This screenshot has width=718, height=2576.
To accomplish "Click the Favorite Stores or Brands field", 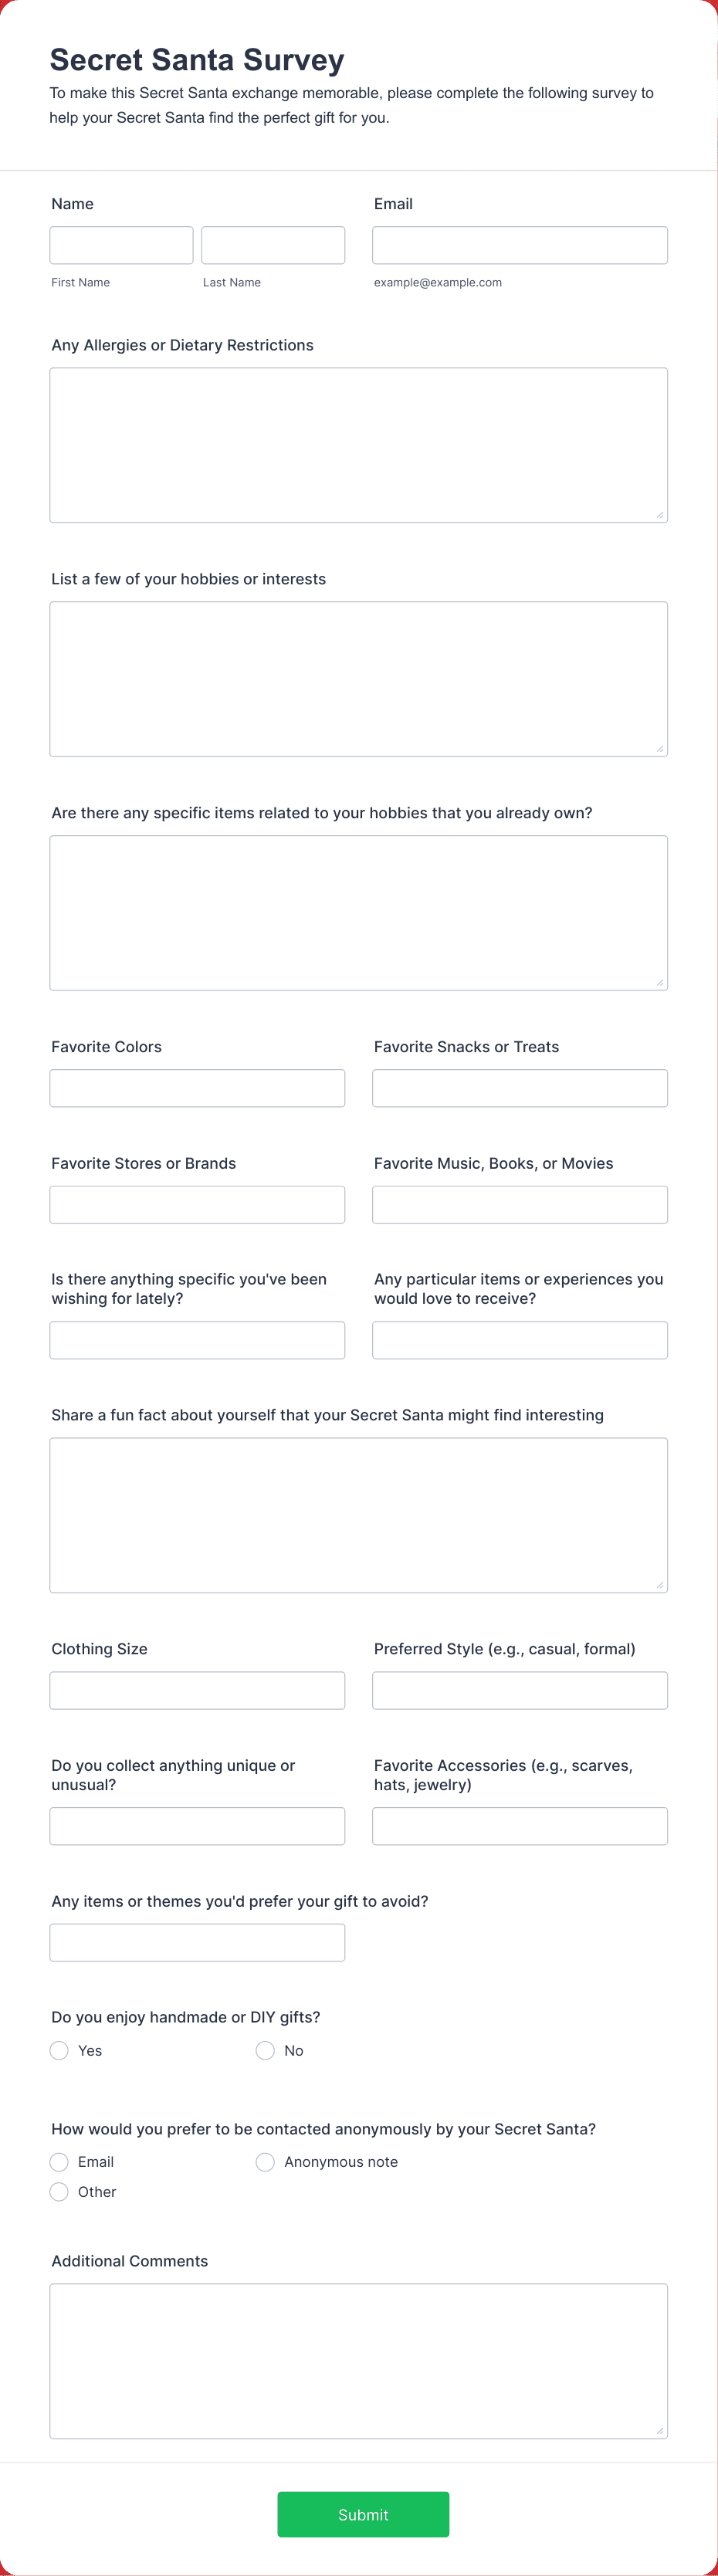I will pyautogui.click(x=197, y=1205).
